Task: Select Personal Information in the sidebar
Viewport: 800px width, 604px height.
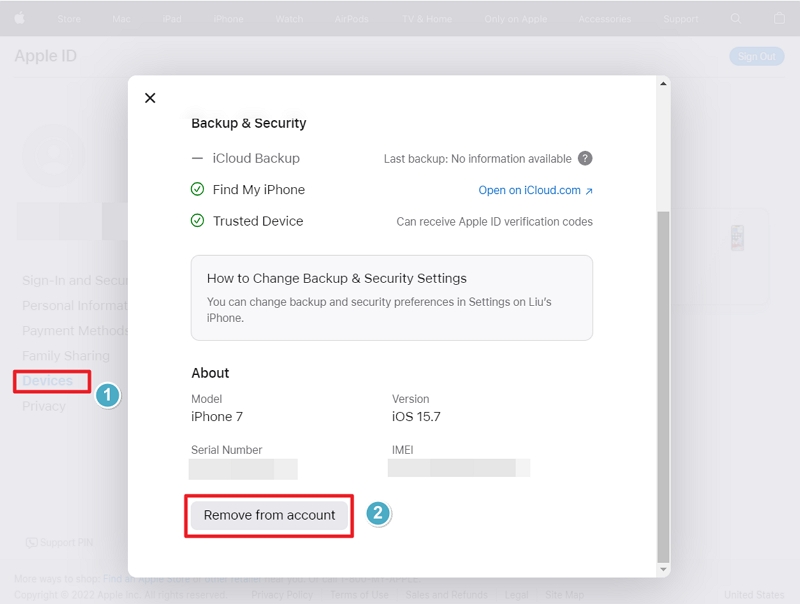Action: pos(75,306)
